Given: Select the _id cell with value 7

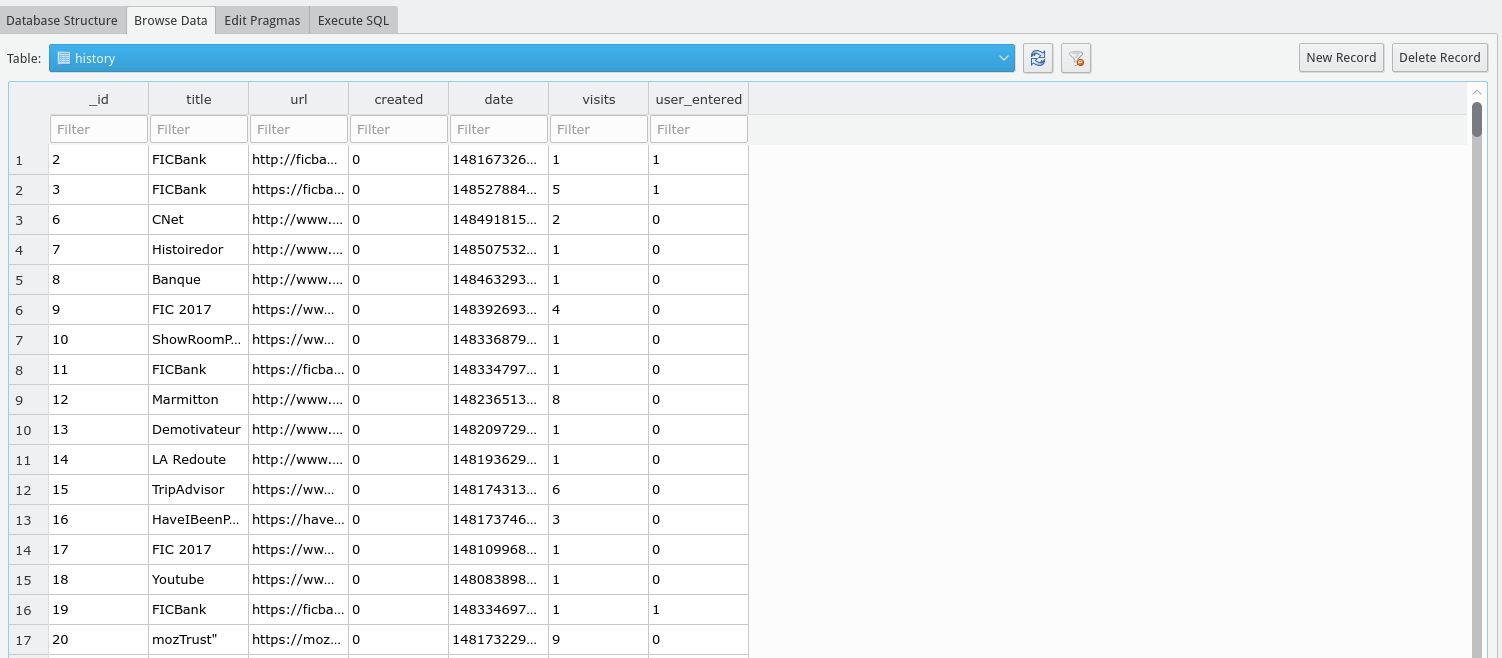Looking at the screenshot, I should click(99, 250).
